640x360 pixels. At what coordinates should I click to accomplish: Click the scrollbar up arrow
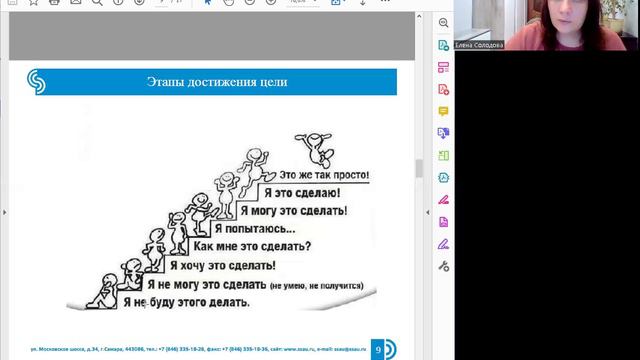click(x=419, y=16)
